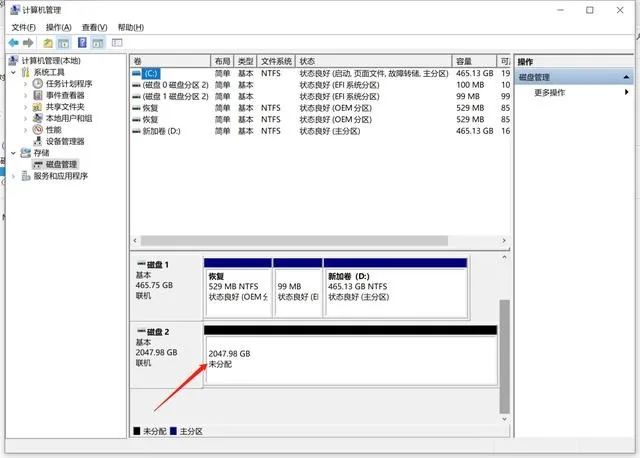Select the 100 MB capacity cell
640x458 pixels.
click(x=470, y=85)
